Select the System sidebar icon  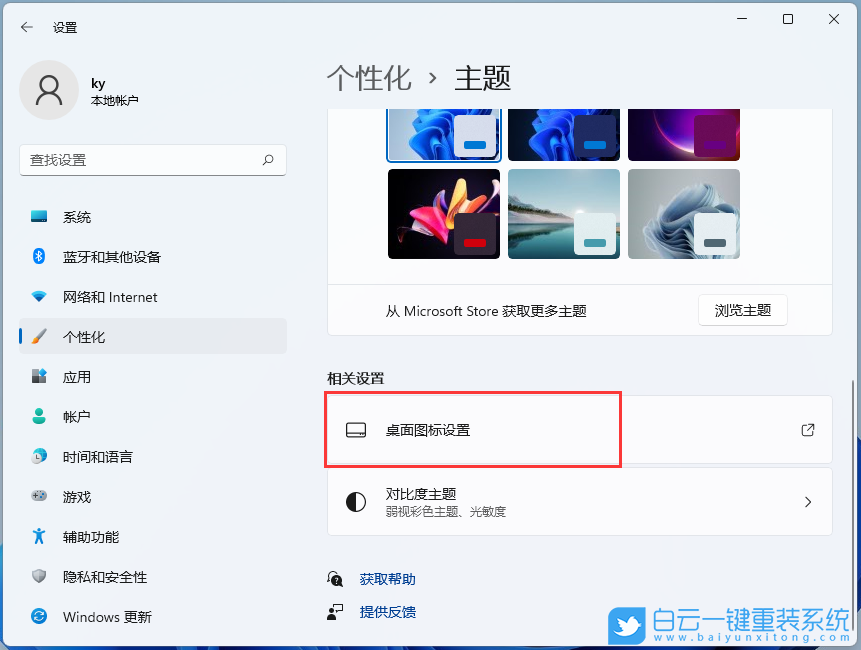pyautogui.click(x=40, y=216)
